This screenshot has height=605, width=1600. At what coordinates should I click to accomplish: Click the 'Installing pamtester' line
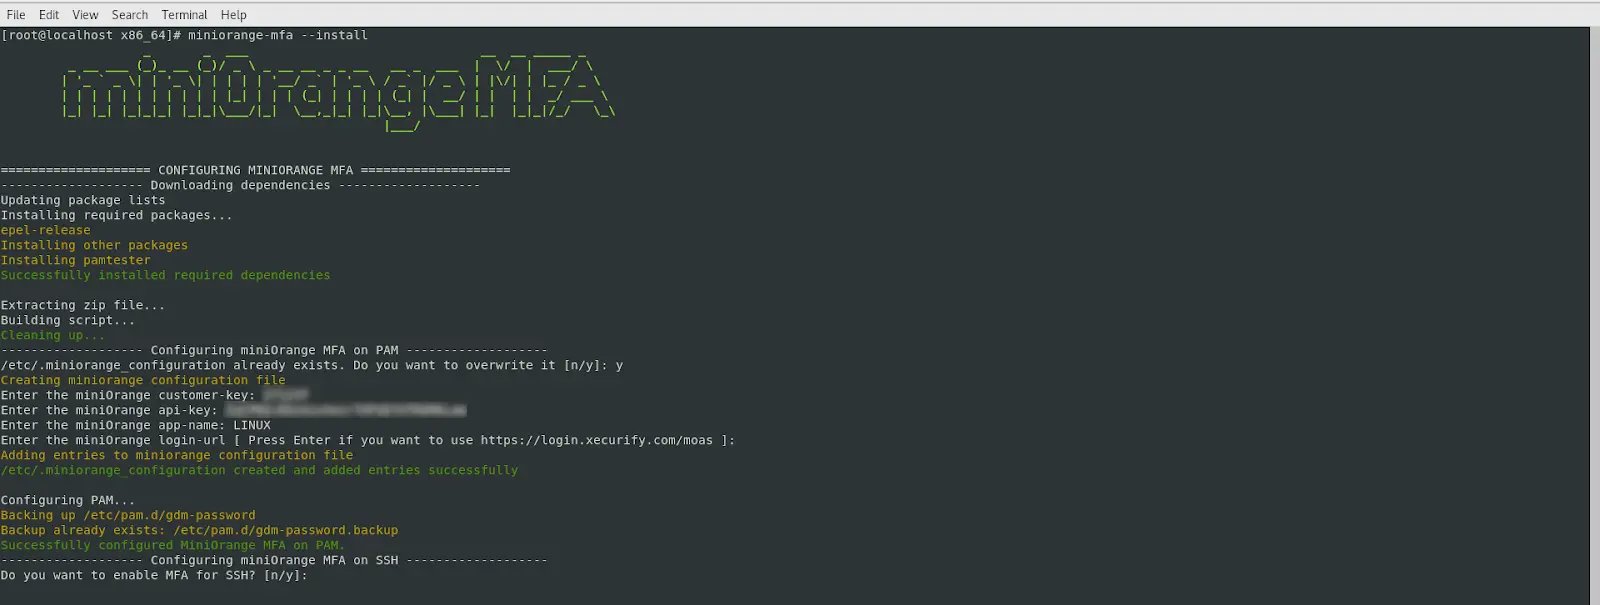point(76,260)
